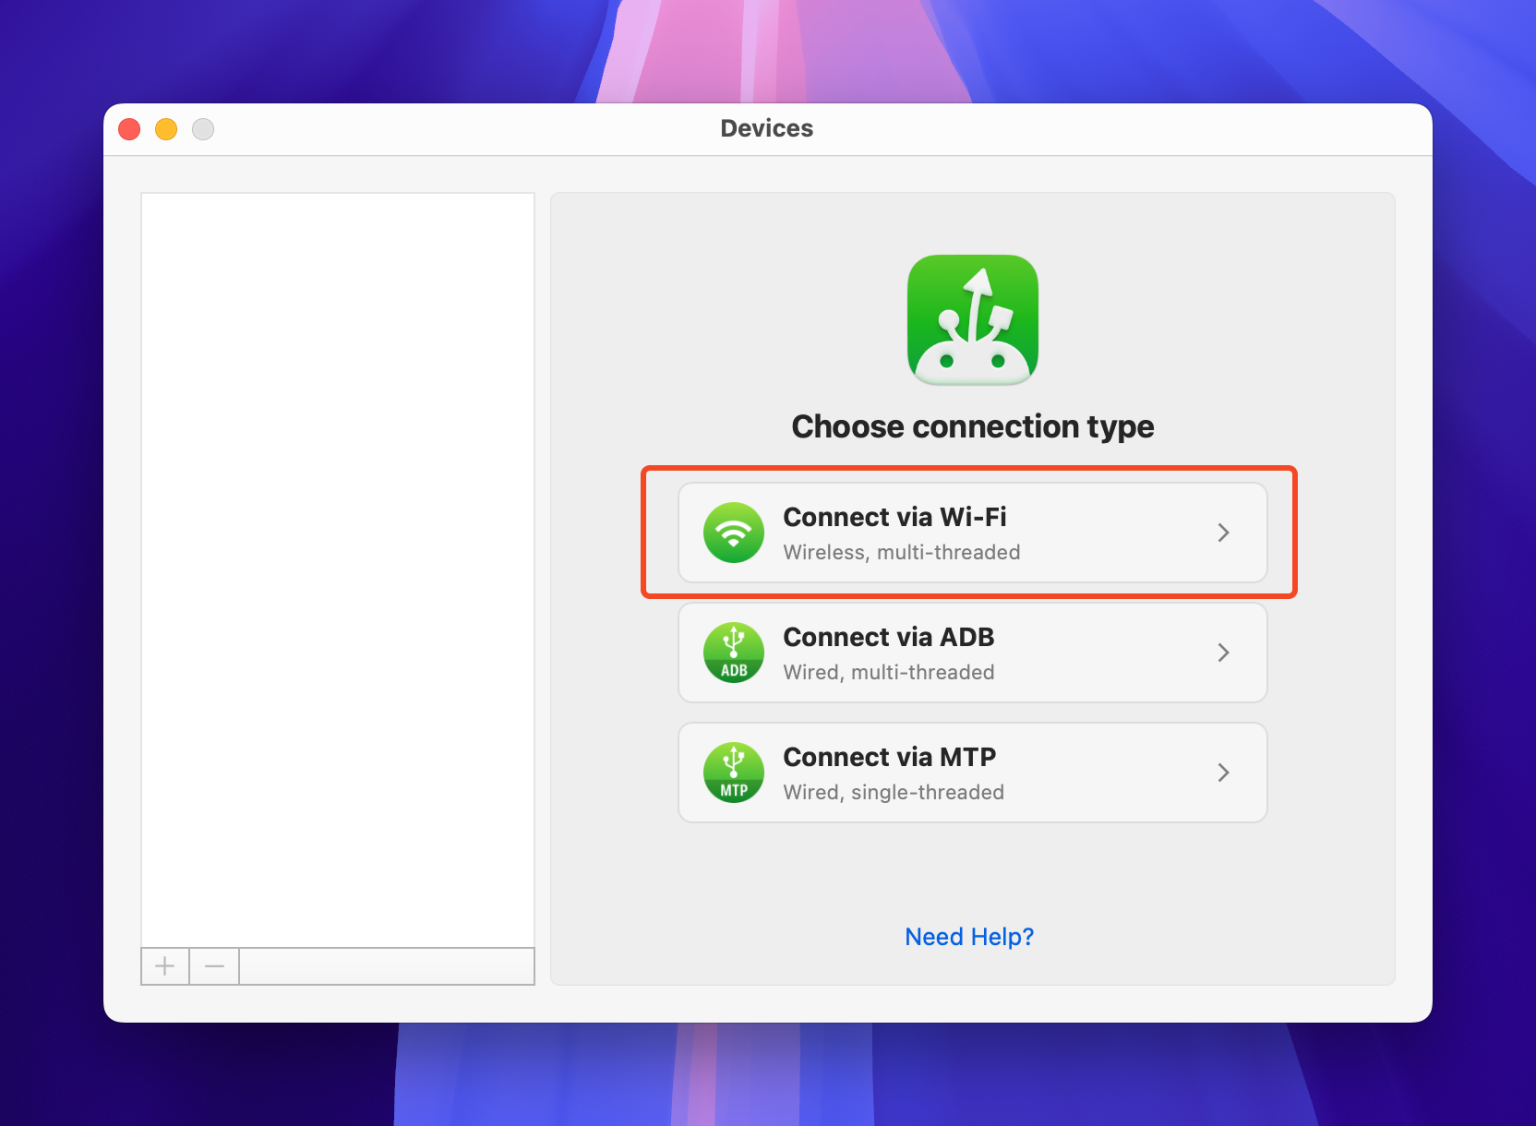Screen dimensions: 1536x1126
Task: Select the highlighted Wi-Fi connection row
Action: click(x=970, y=533)
